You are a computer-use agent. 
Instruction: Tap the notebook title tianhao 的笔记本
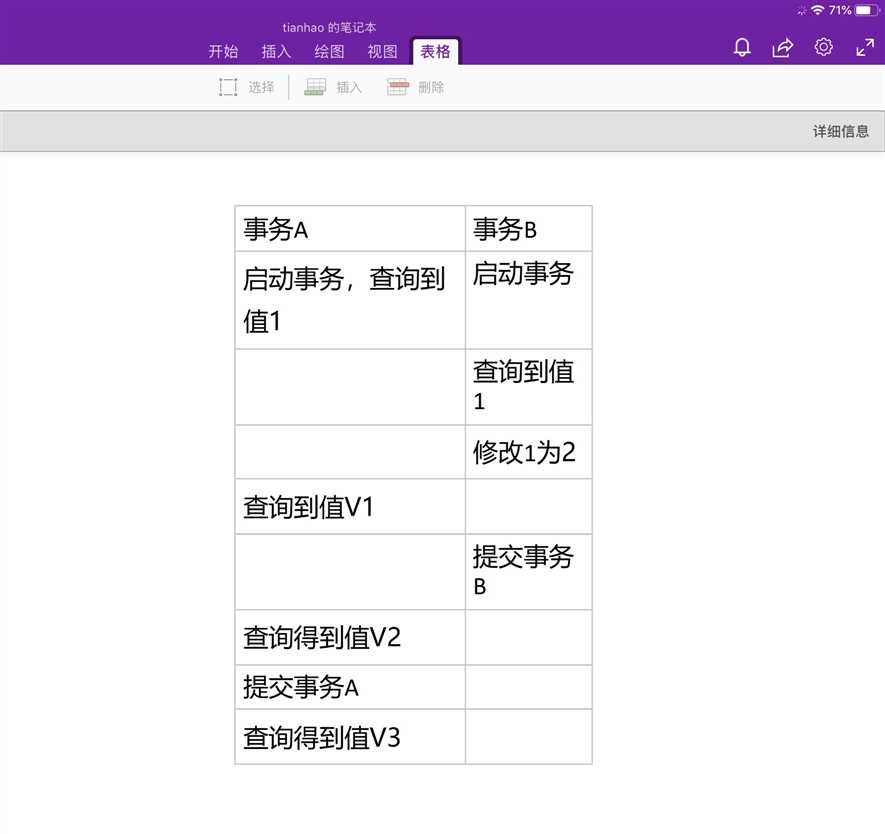(329, 27)
